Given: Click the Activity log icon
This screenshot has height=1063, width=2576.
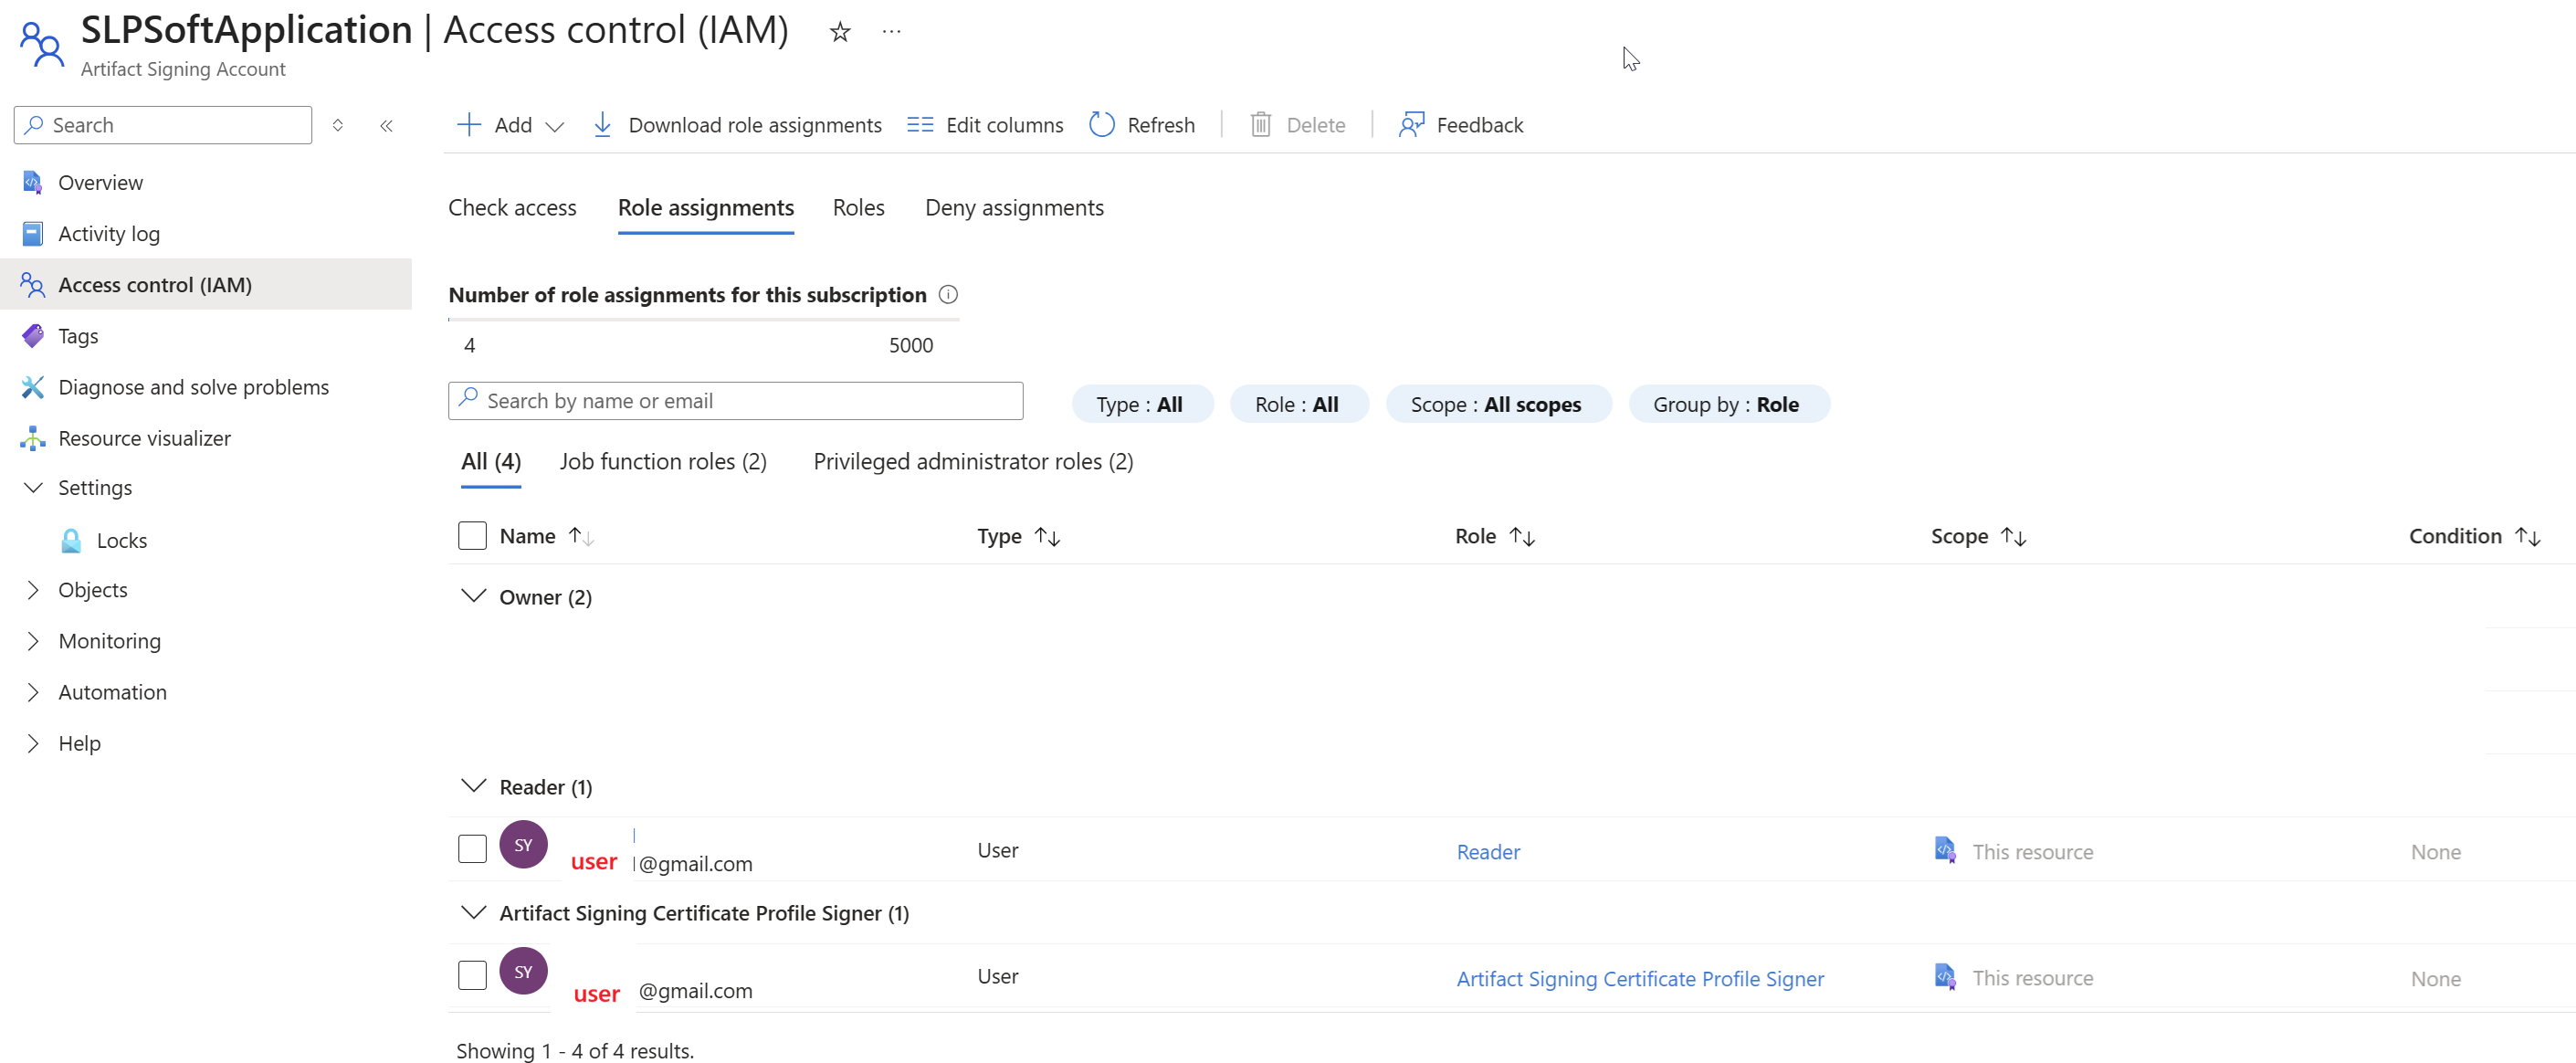Looking at the screenshot, I should click(32, 233).
